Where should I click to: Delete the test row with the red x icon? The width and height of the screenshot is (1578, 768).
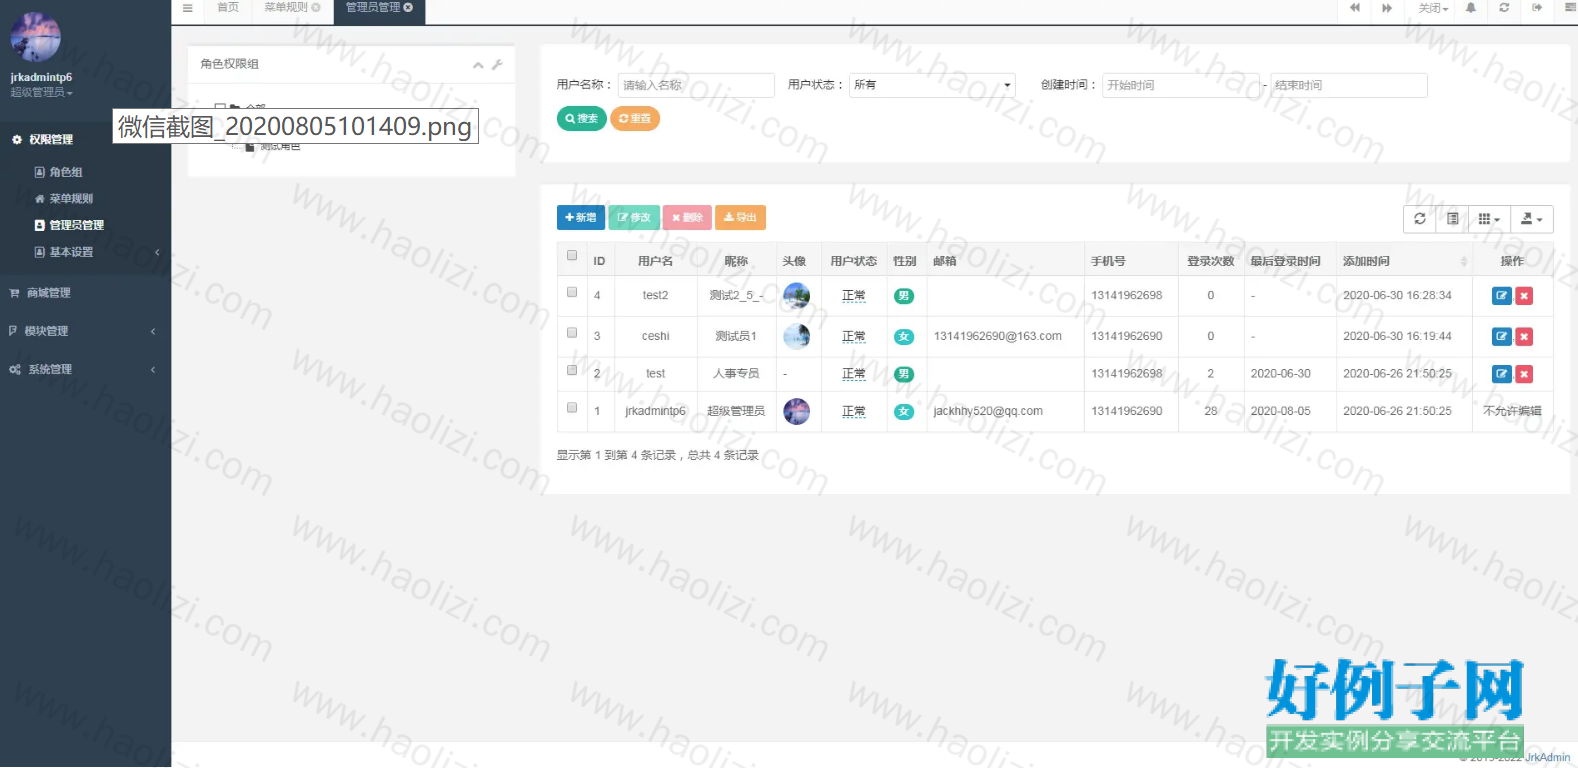[1524, 374]
